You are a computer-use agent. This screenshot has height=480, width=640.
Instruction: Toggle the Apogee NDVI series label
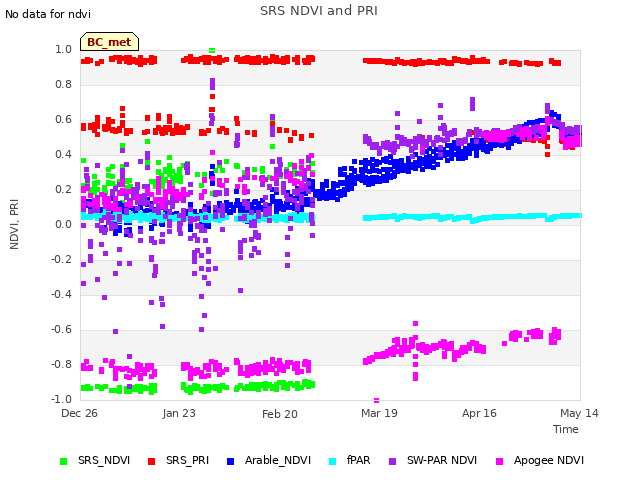point(549,460)
